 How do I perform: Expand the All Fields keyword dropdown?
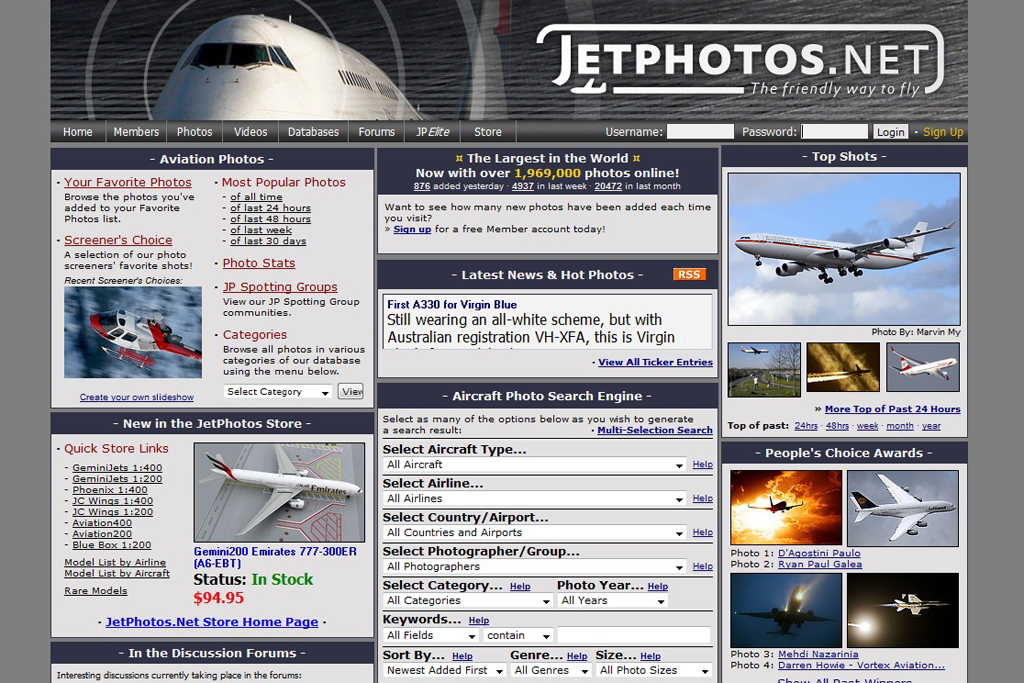[x=431, y=635]
